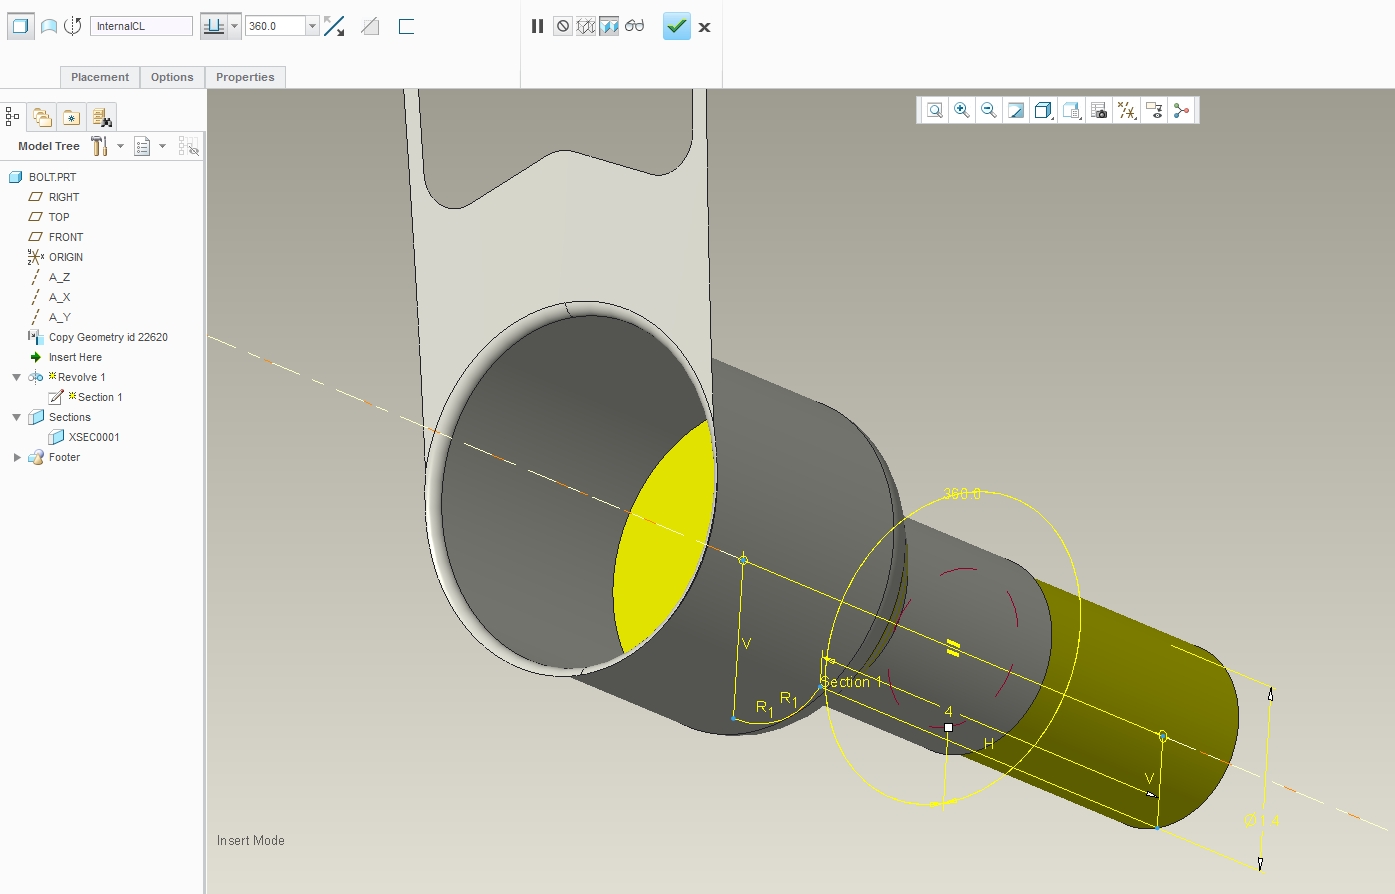Viewport: 1395px width, 894px height.
Task: Pause the Revolve tool
Action: [x=537, y=26]
